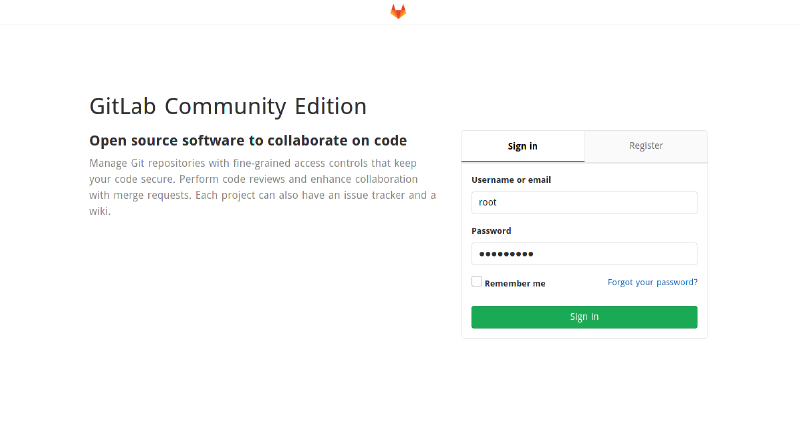
Task: Click the 'Password' field label
Action: pyautogui.click(x=491, y=231)
